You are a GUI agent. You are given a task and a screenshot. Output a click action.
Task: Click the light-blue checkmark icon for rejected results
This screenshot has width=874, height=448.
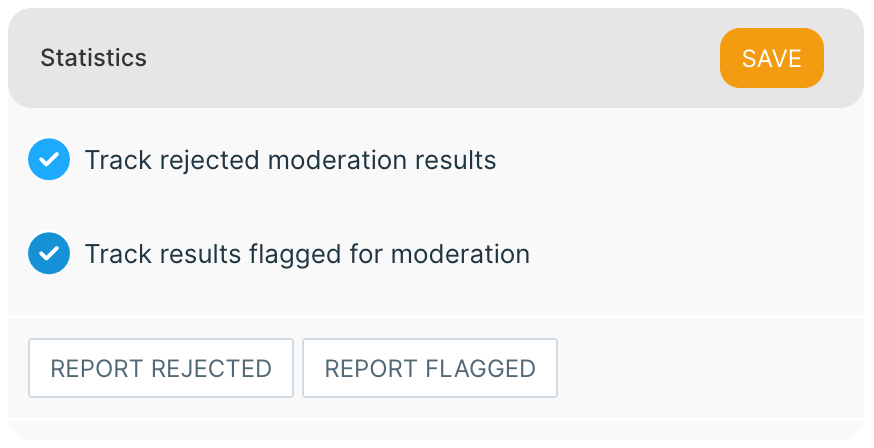pos(49,160)
